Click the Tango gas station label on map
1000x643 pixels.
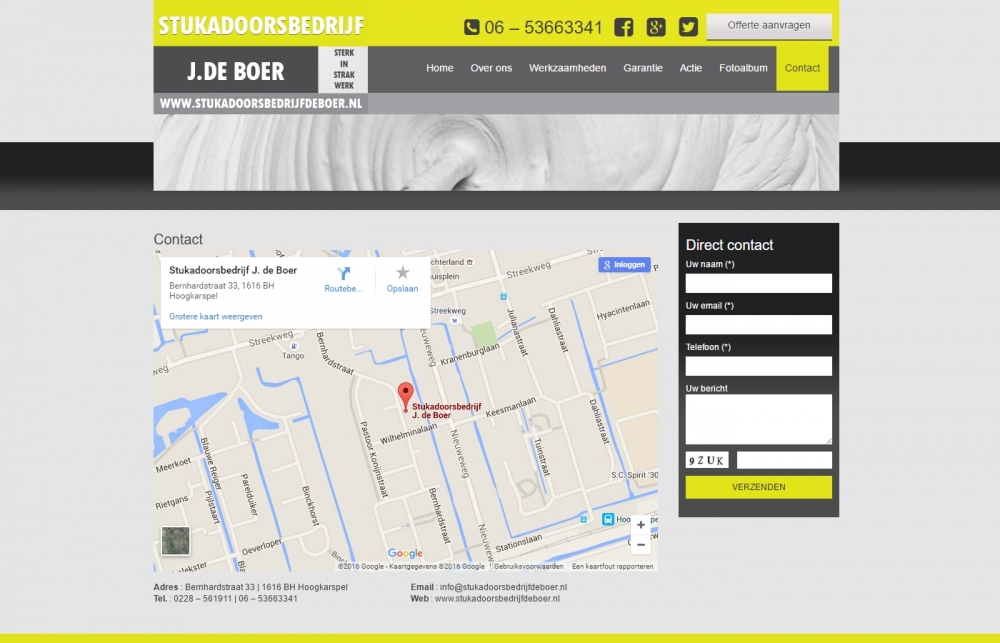click(x=293, y=356)
